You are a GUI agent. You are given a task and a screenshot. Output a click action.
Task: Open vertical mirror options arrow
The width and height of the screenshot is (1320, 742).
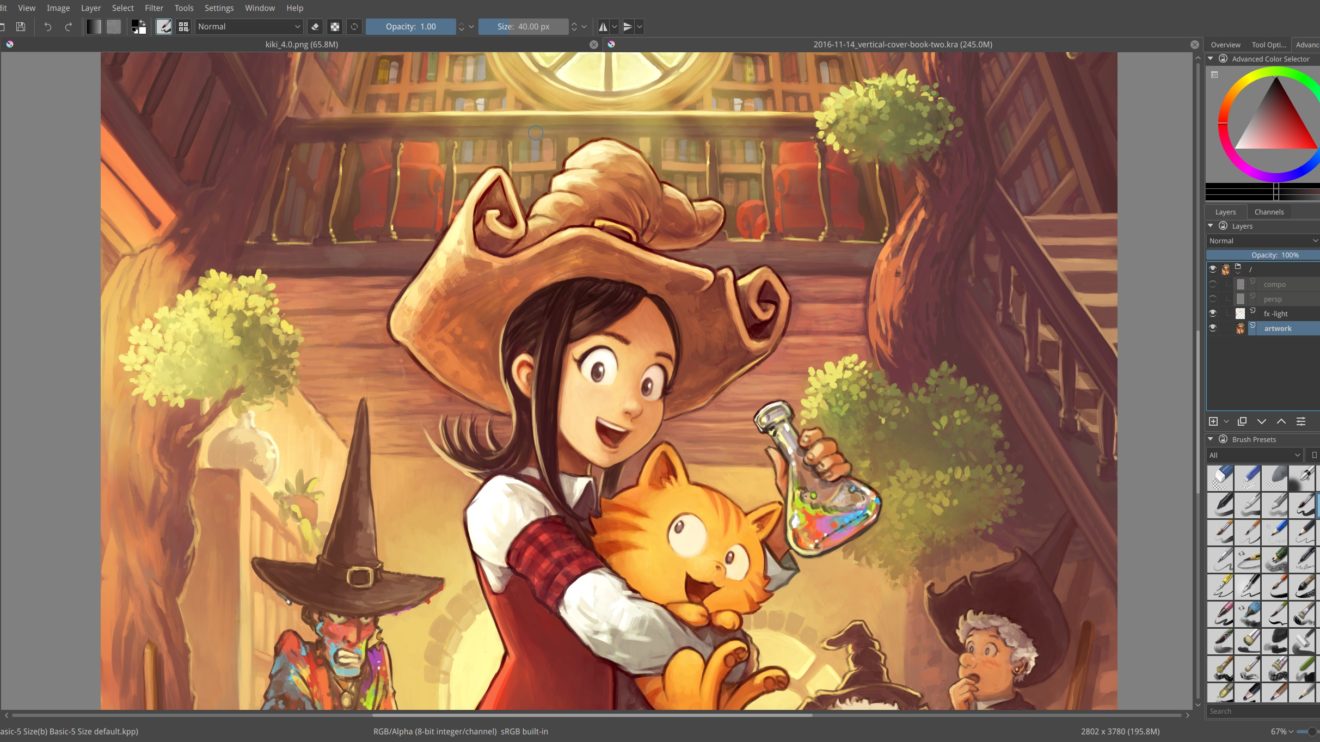(640, 27)
